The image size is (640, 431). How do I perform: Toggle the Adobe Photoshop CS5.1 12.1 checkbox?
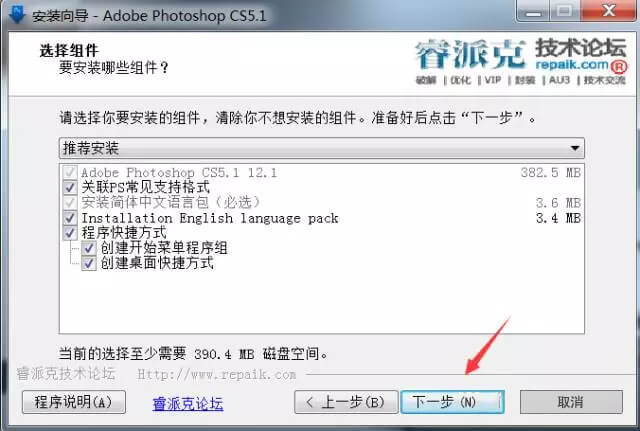click(70, 172)
